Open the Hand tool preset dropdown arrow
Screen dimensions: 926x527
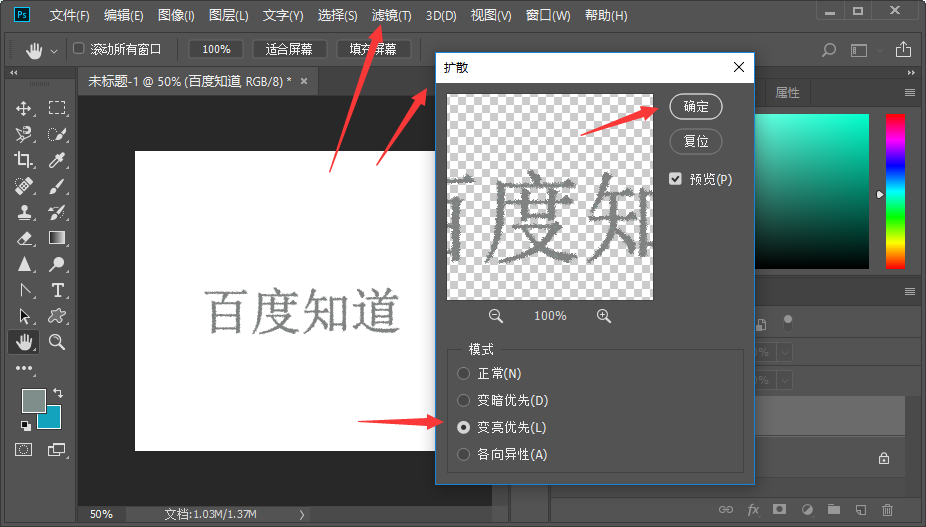pos(54,51)
